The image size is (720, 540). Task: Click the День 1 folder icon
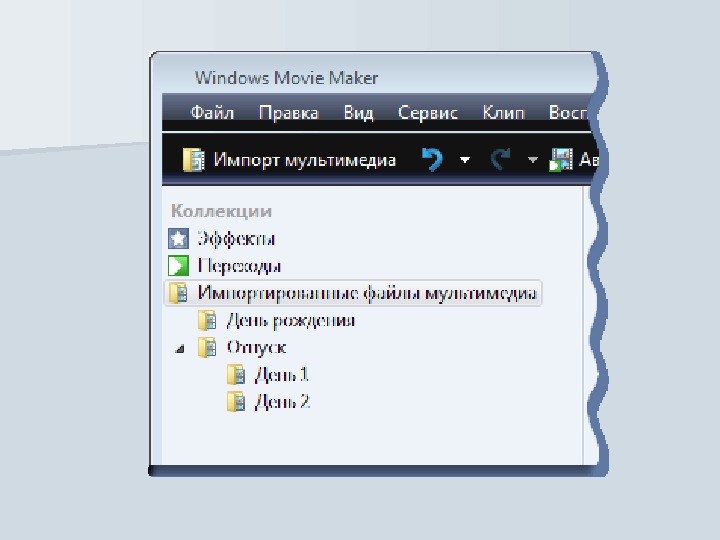tap(236, 374)
